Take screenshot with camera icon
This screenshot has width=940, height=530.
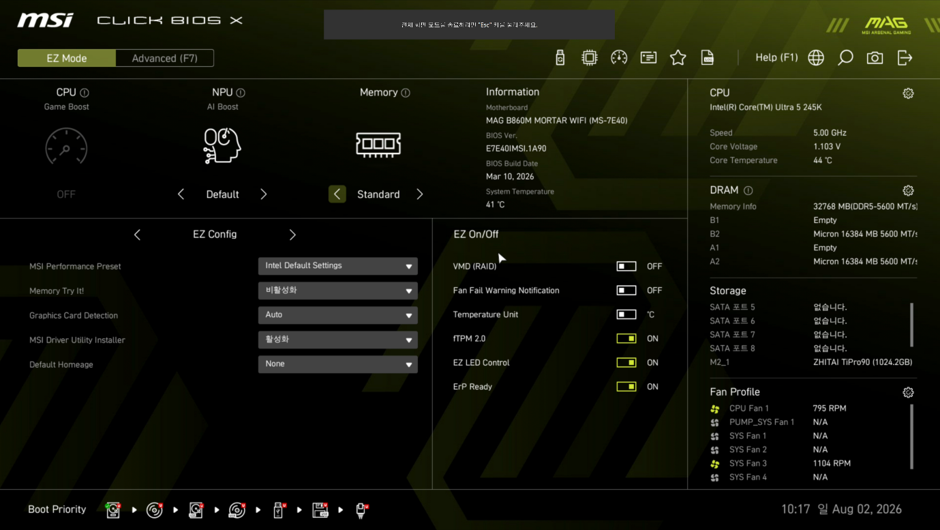point(875,58)
